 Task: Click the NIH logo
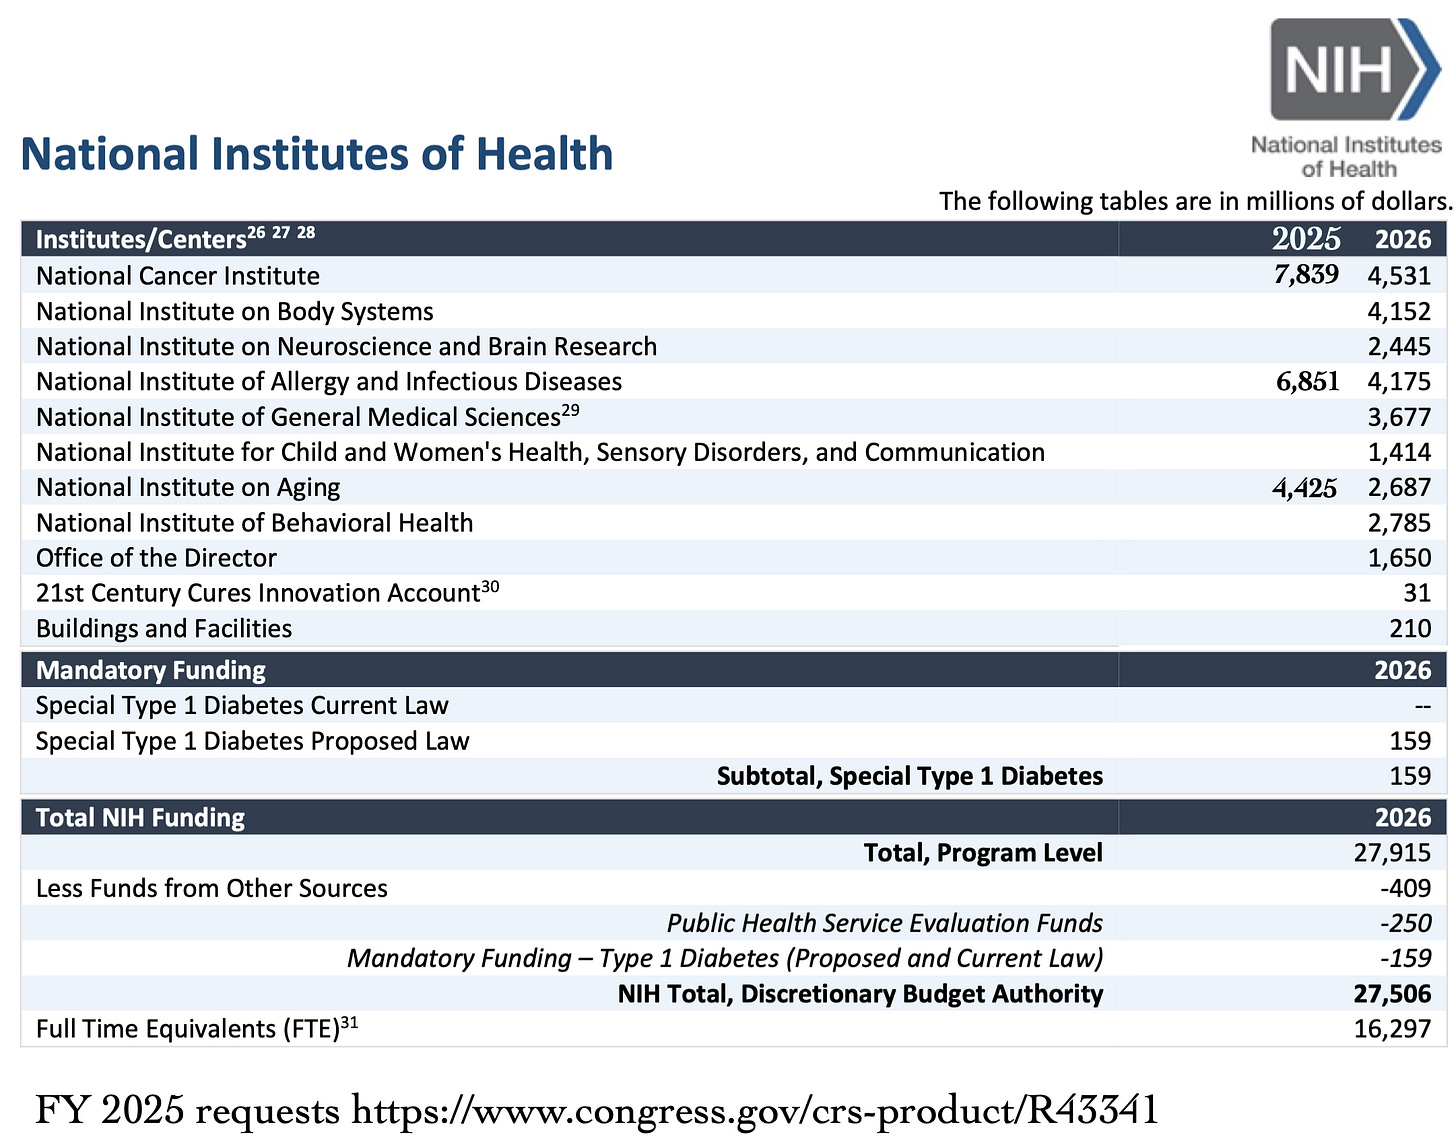click(x=1346, y=99)
